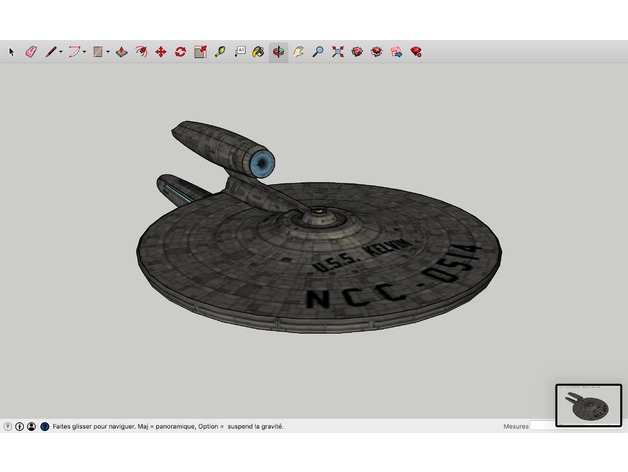Click the Mesures label

click(x=516, y=426)
